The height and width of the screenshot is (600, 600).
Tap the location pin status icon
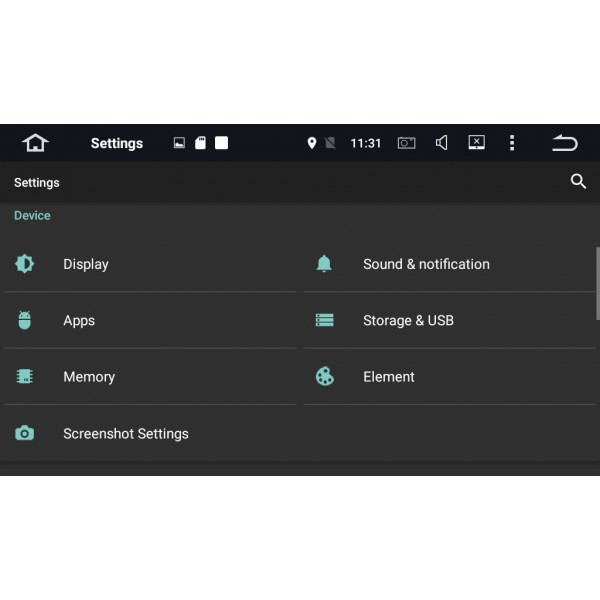click(311, 143)
